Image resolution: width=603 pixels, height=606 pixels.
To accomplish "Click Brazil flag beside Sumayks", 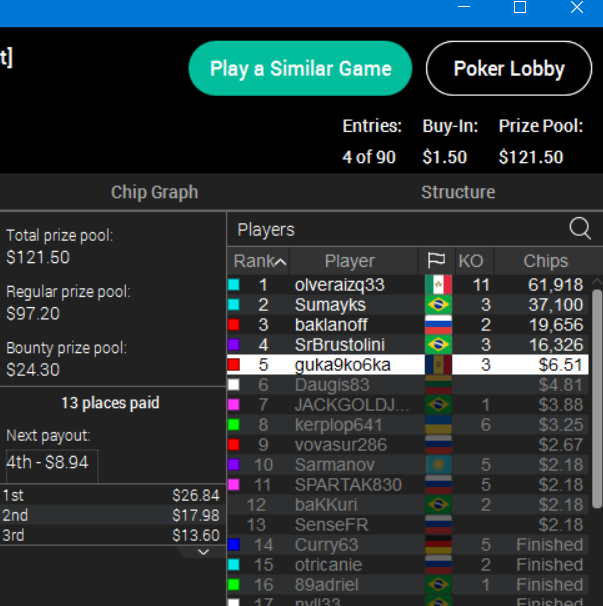I will pyautogui.click(x=438, y=305).
